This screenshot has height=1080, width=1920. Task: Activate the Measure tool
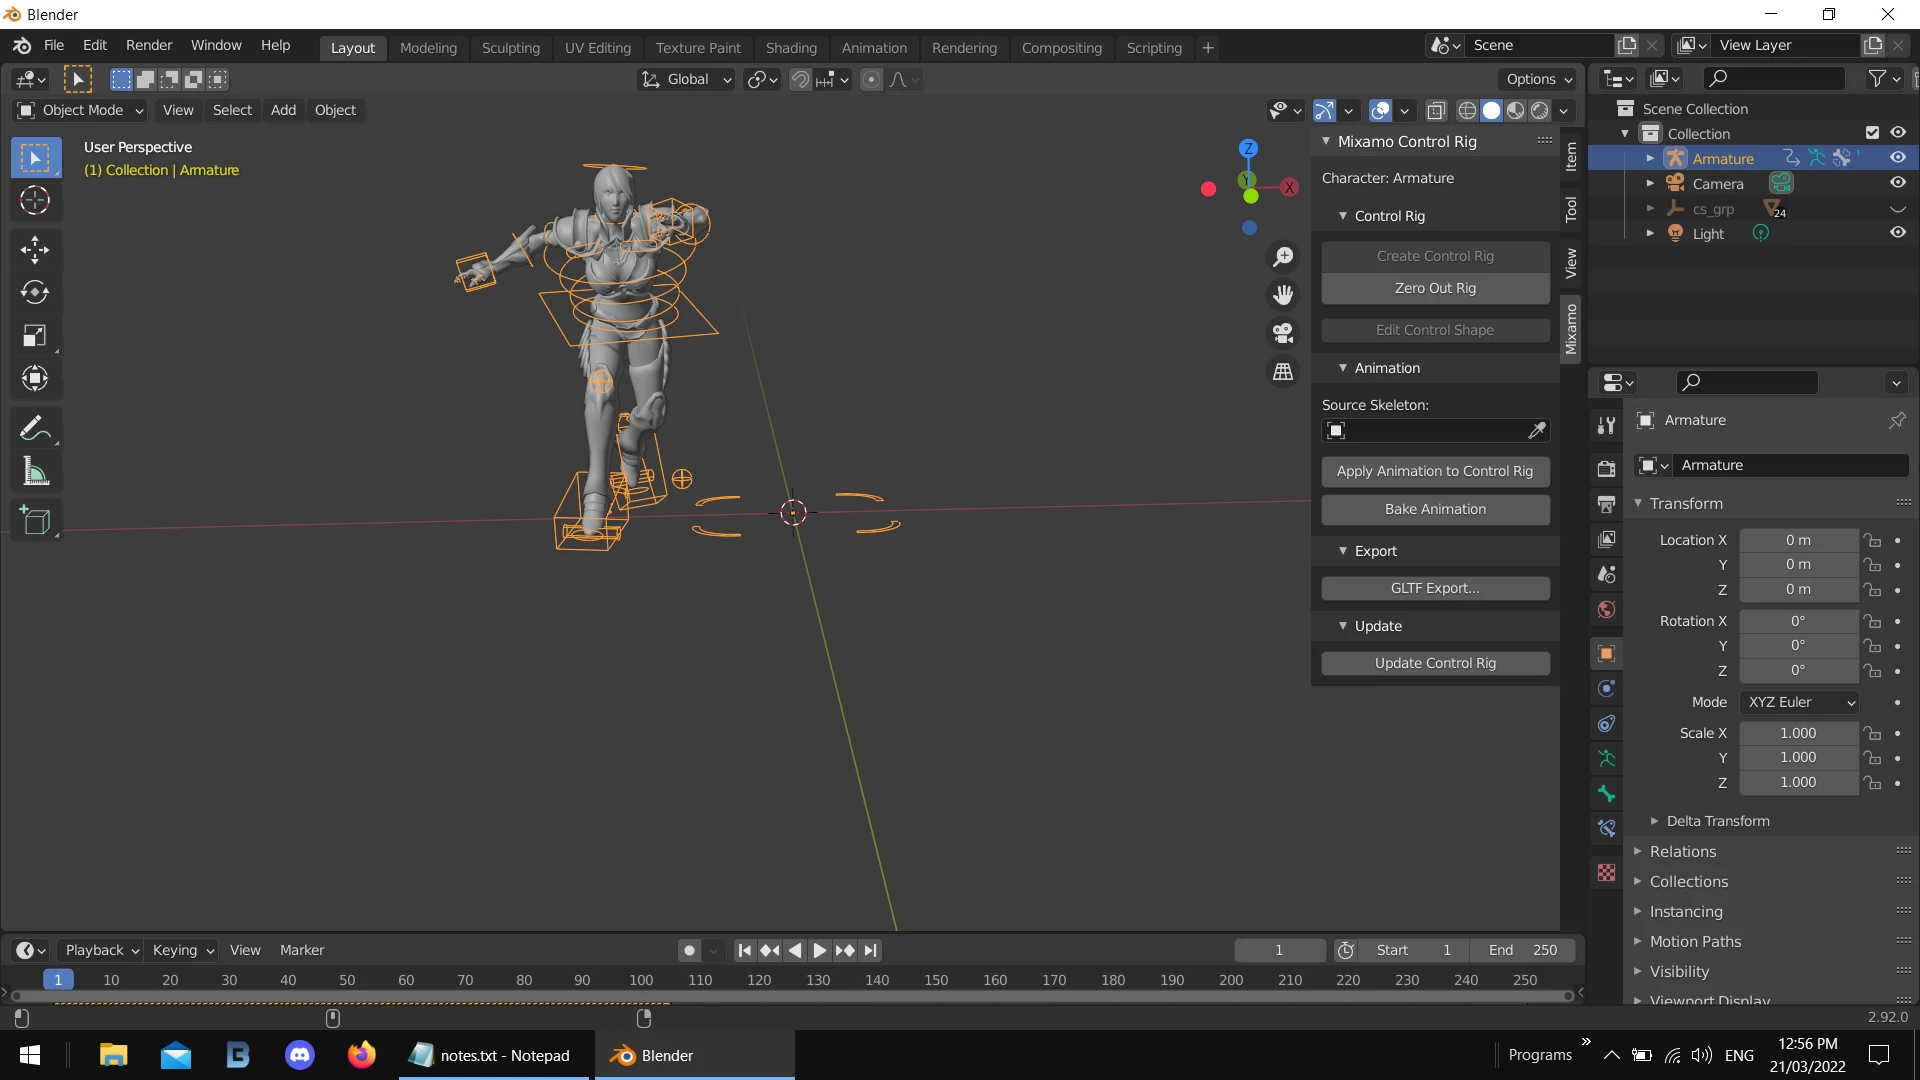click(35, 472)
